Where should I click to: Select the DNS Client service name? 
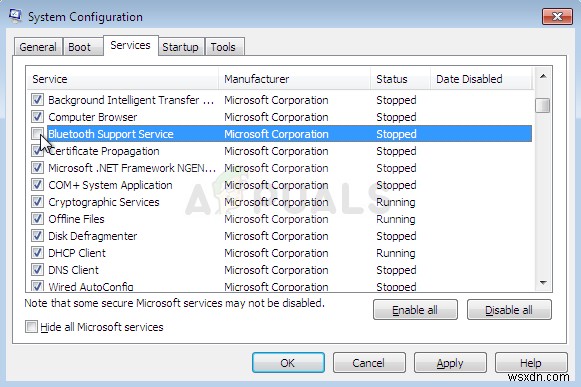pyautogui.click(x=73, y=270)
